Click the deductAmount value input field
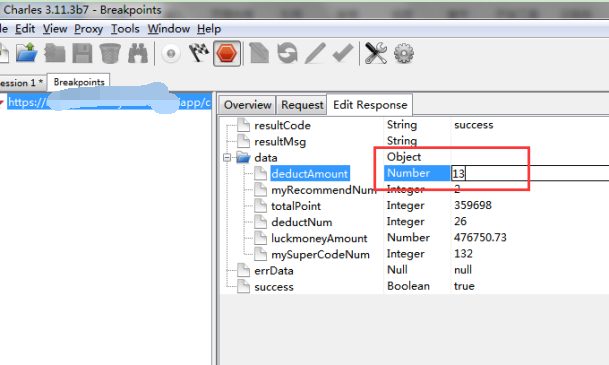The width and height of the screenshot is (609, 365). (530, 173)
